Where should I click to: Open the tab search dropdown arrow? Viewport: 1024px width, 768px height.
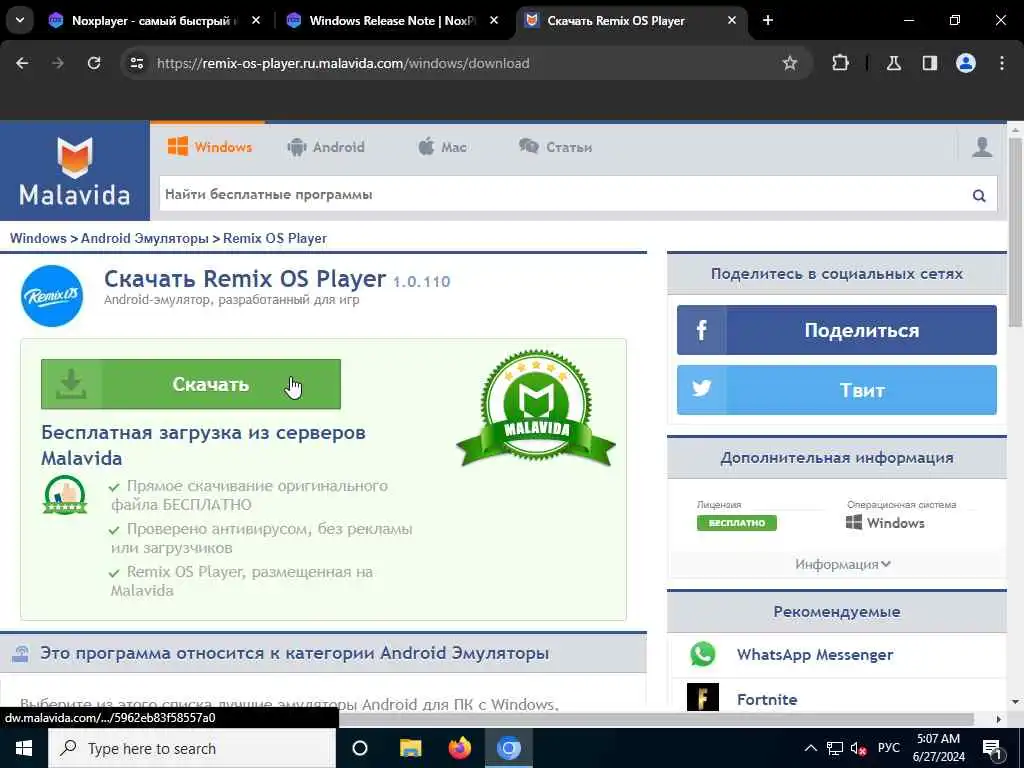tap(20, 20)
